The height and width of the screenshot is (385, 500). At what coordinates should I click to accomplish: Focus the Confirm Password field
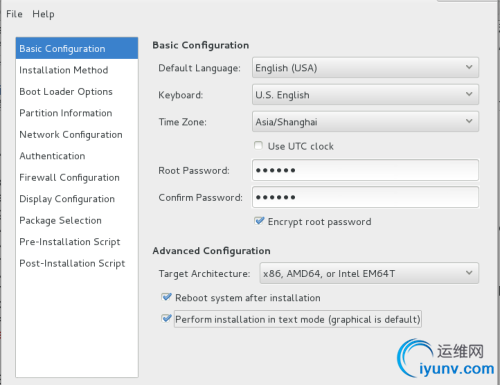coord(365,197)
